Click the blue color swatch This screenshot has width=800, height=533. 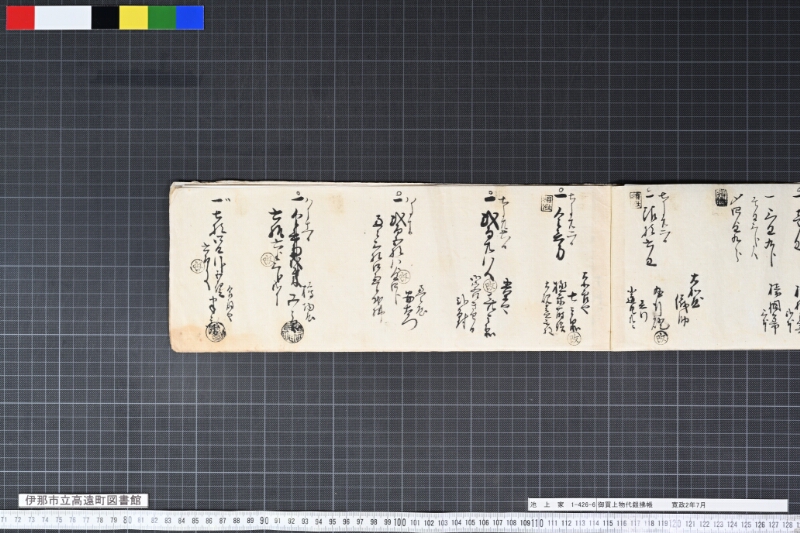pyautogui.click(x=190, y=18)
